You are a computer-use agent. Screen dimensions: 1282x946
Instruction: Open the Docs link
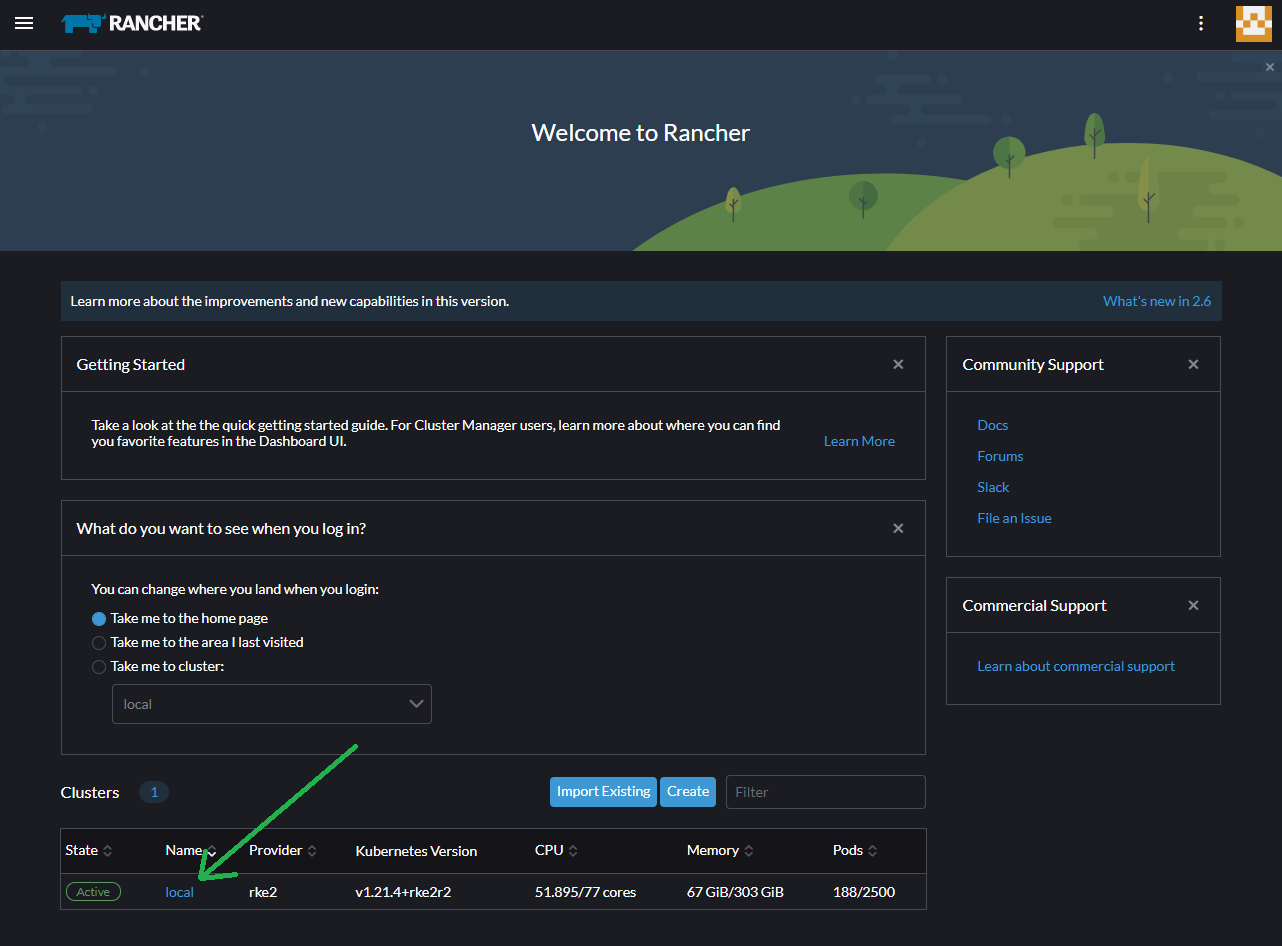(x=992, y=425)
